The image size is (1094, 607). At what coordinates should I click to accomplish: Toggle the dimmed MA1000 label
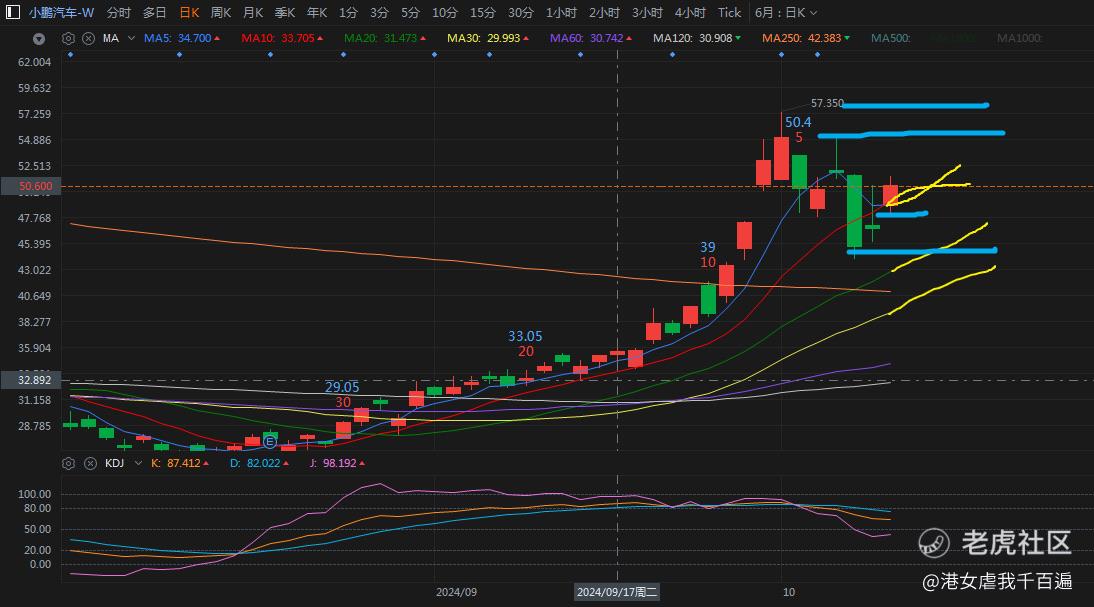point(1019,38)
